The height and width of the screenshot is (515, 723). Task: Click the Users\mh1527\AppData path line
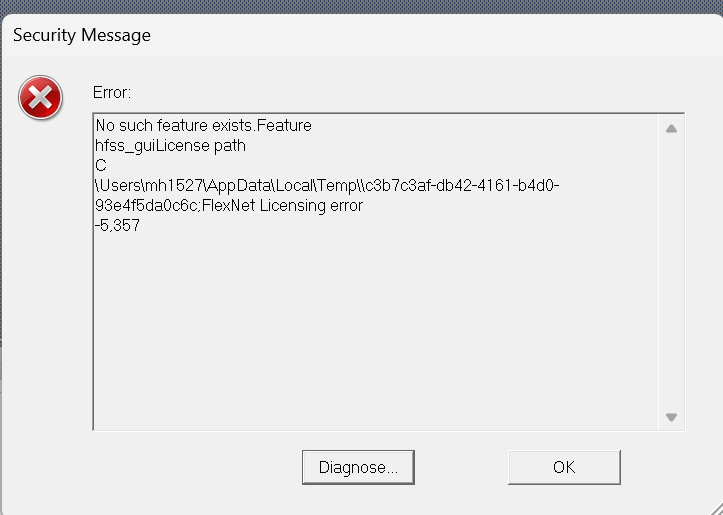[x=327, y=185]
